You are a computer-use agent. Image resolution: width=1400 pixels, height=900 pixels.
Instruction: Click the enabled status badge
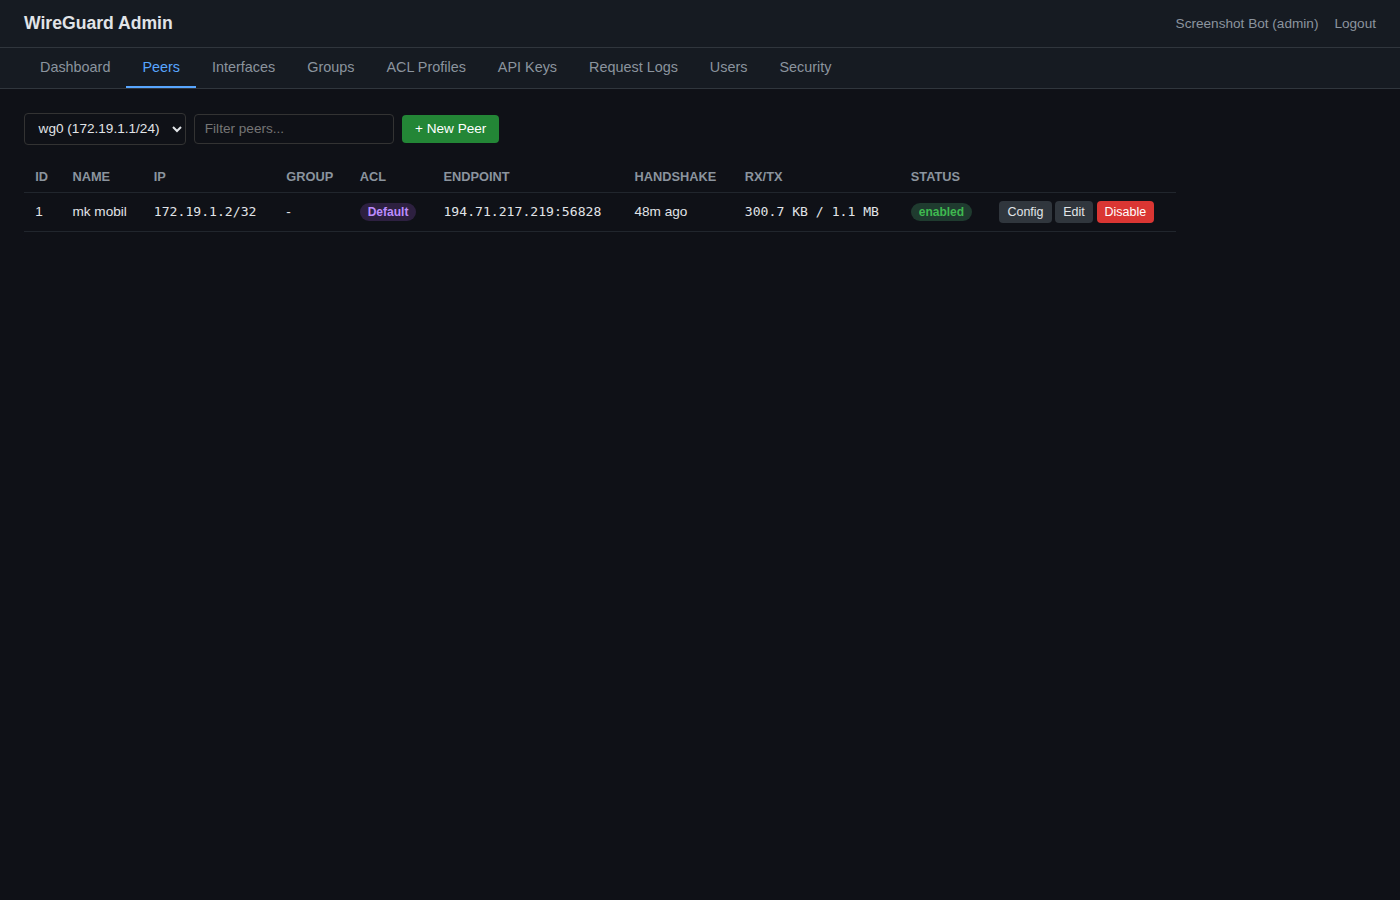[941, 211]
